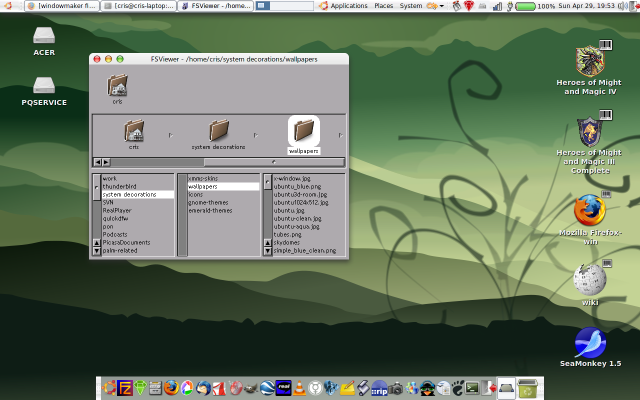
Task: Open the camera app in the dock
Action: point(396,388)
